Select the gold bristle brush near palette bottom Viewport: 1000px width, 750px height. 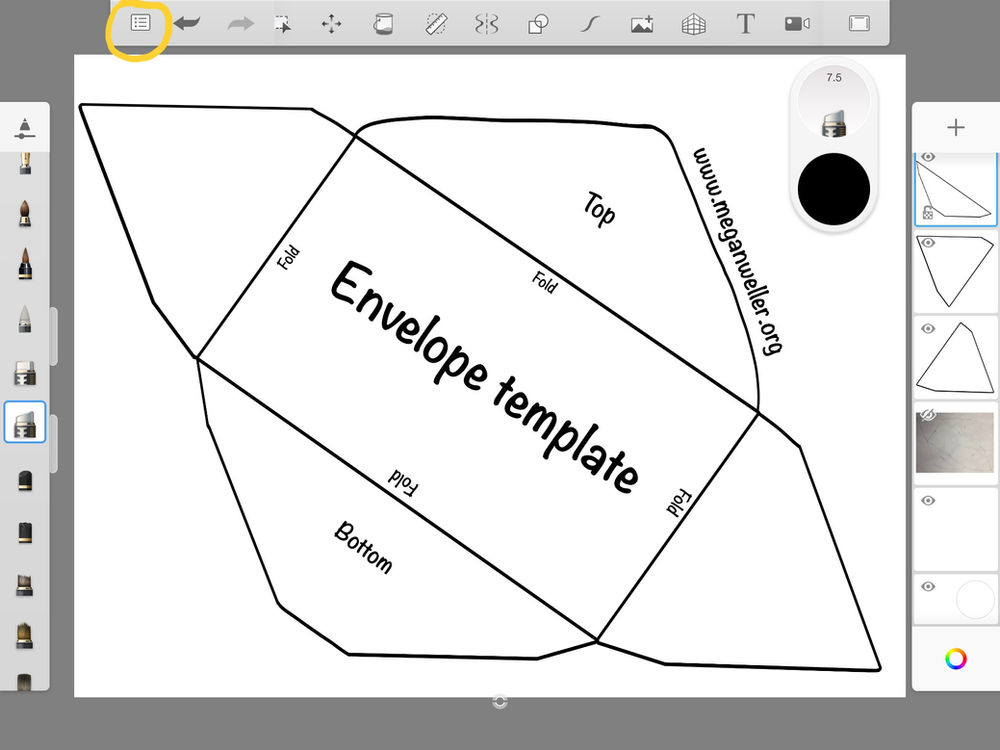[24, 635]
